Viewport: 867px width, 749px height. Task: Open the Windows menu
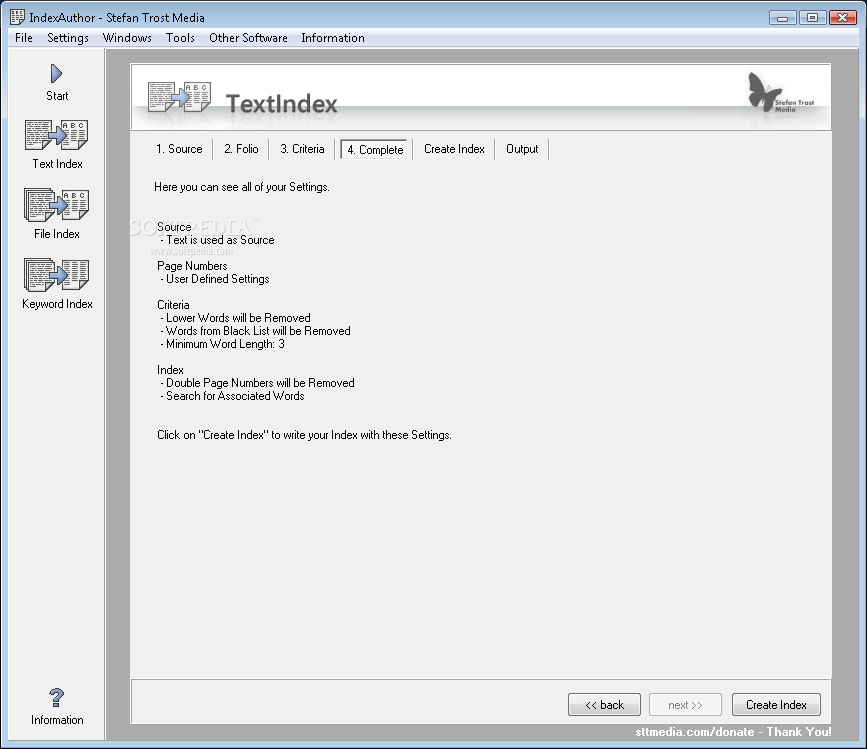point(127,38)
